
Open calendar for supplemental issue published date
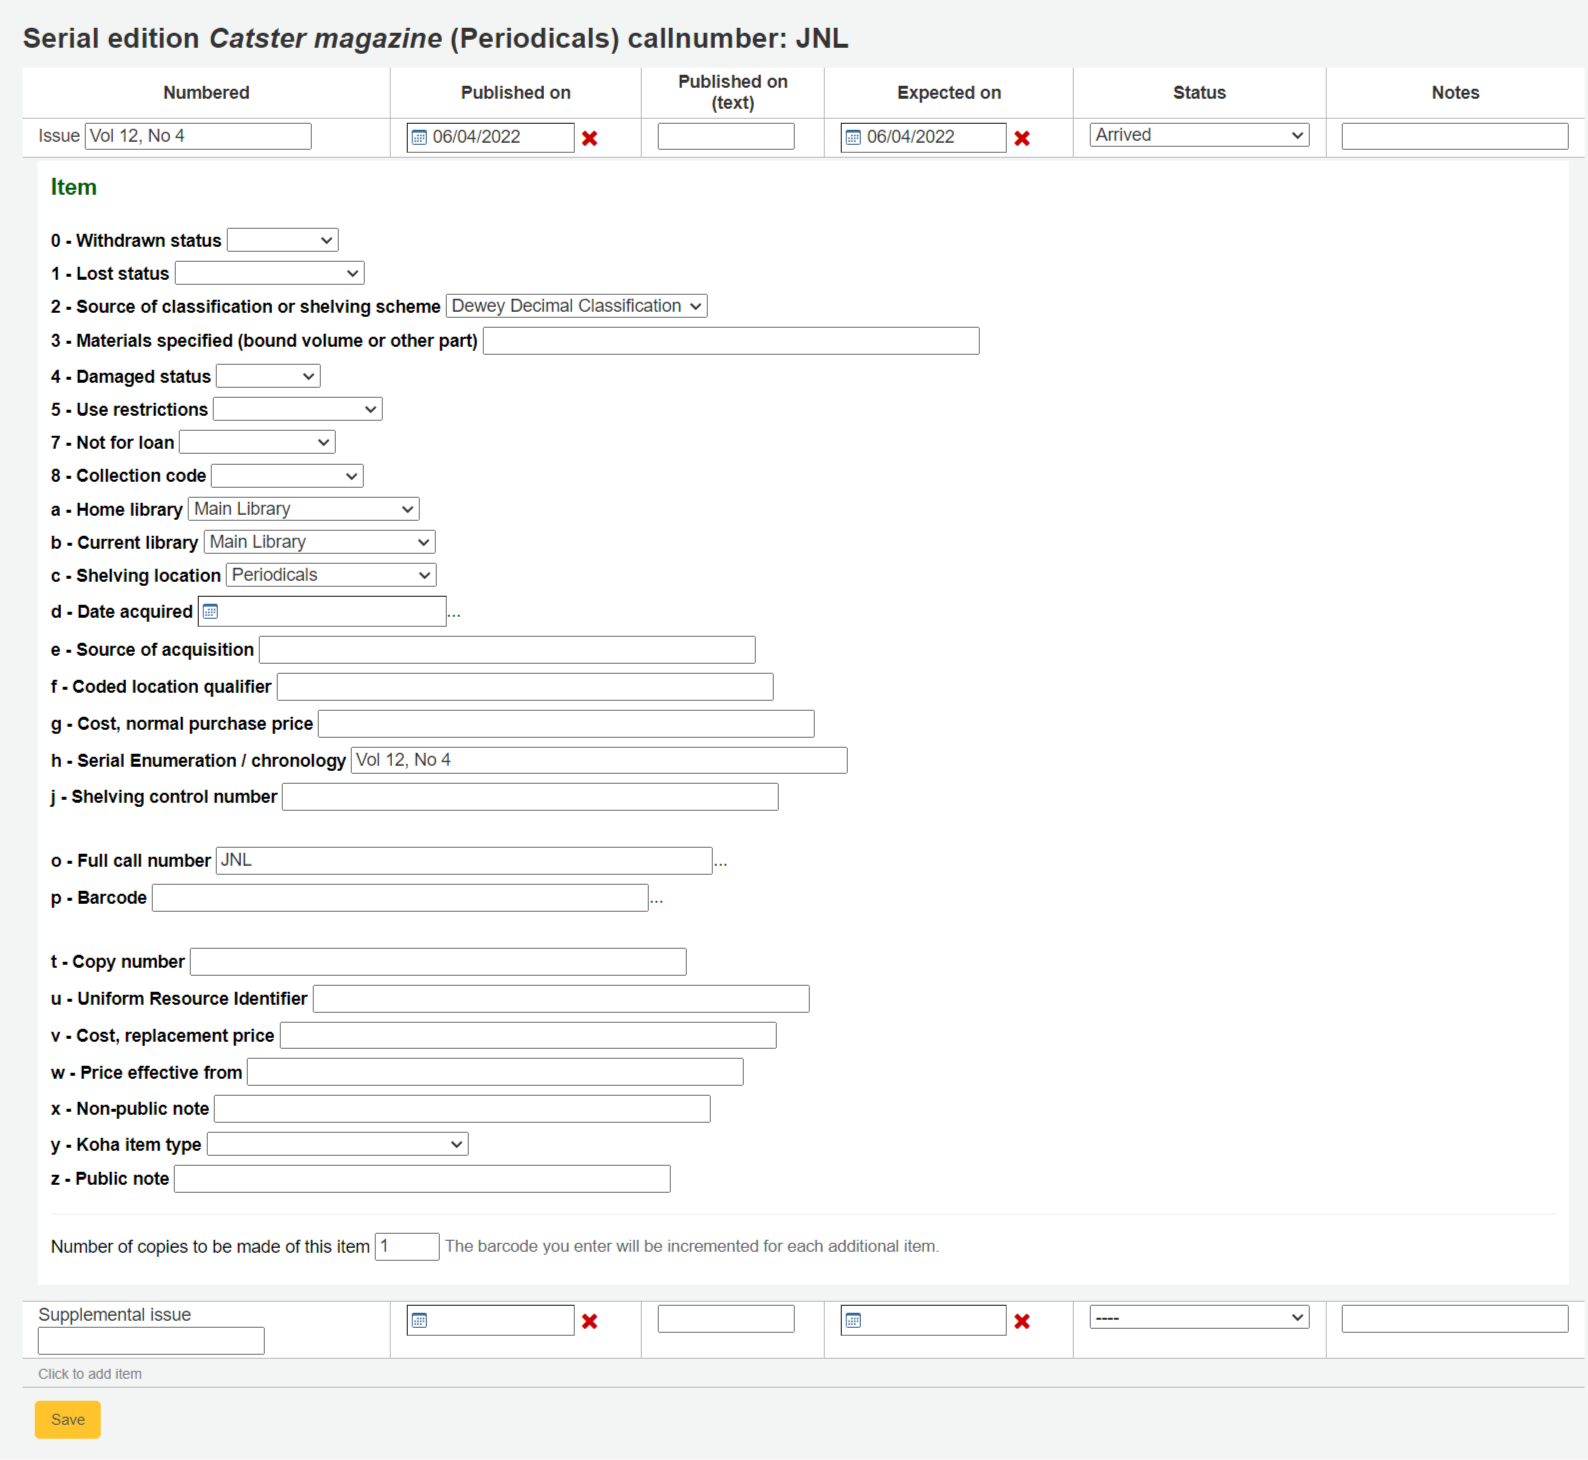point(420,1321)
